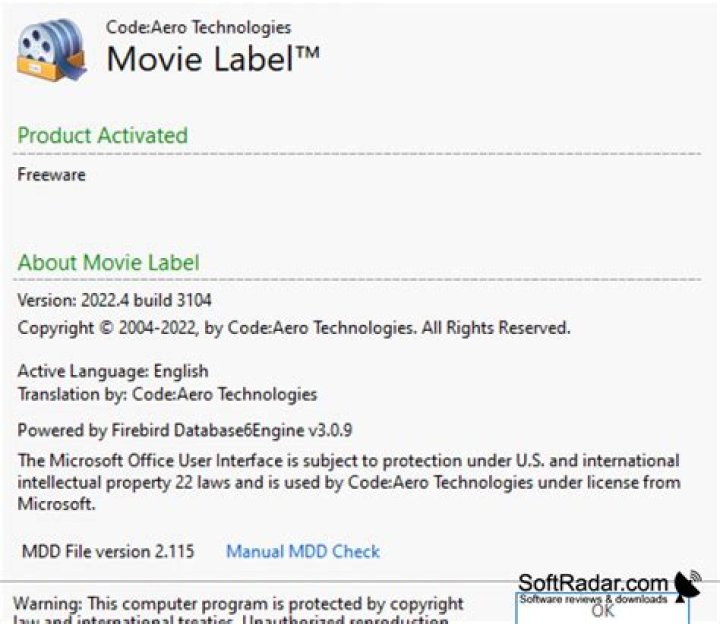Select the About Movie Label heading

tap(108, 263)
